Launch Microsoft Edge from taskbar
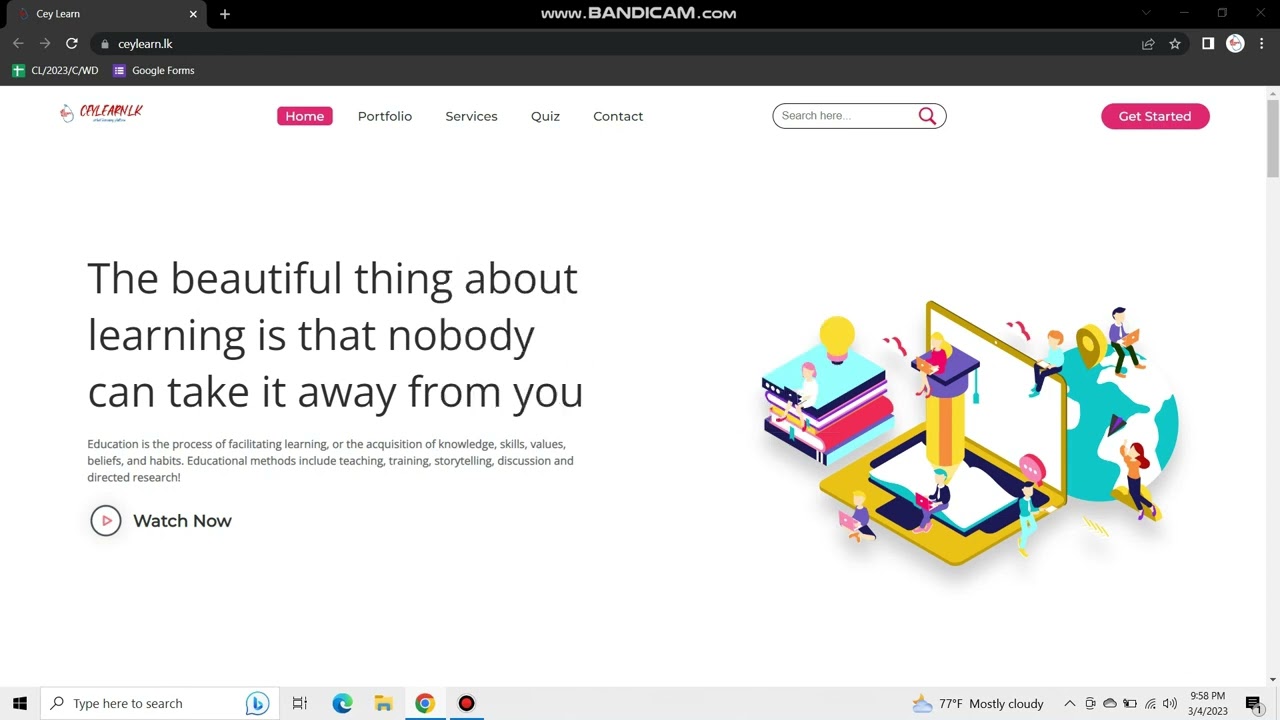This screenshot has height=720, width=1280. 342,703
